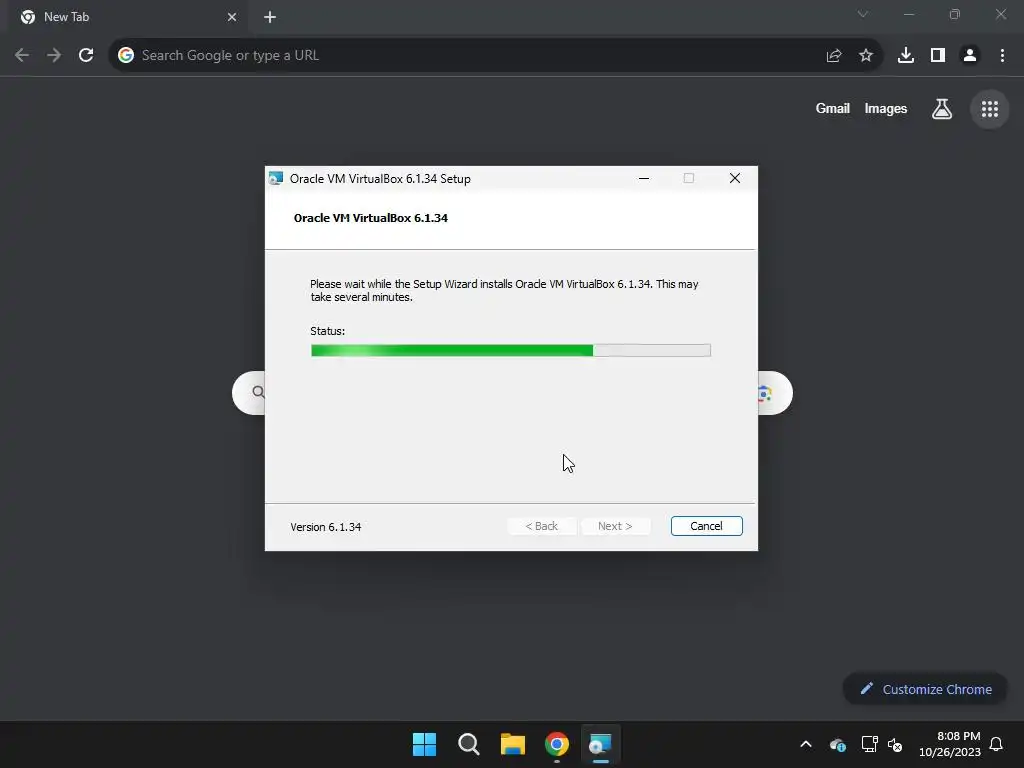Go forward in Chrome navigation
The image size is (1024, 768).
[x=54, y=56]
